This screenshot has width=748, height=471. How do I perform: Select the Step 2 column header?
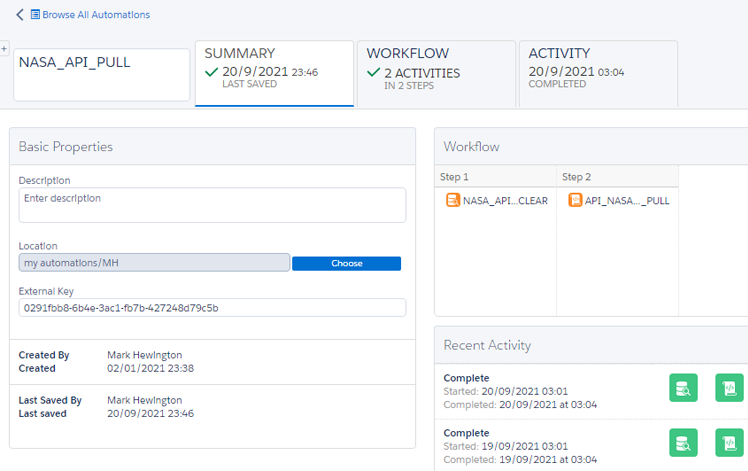pos(616,177)
